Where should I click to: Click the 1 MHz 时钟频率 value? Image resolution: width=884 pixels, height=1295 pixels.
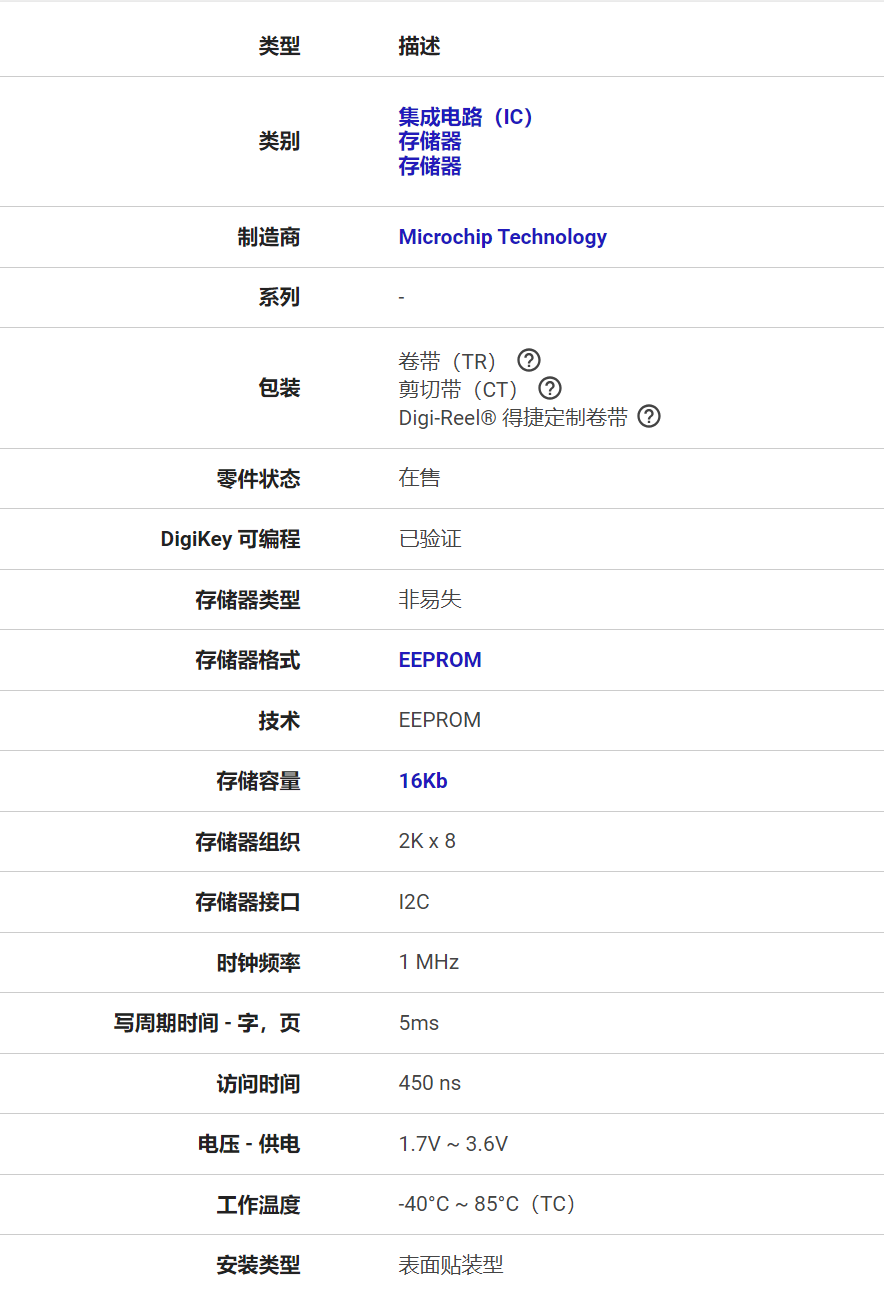(x=429, y=962)
